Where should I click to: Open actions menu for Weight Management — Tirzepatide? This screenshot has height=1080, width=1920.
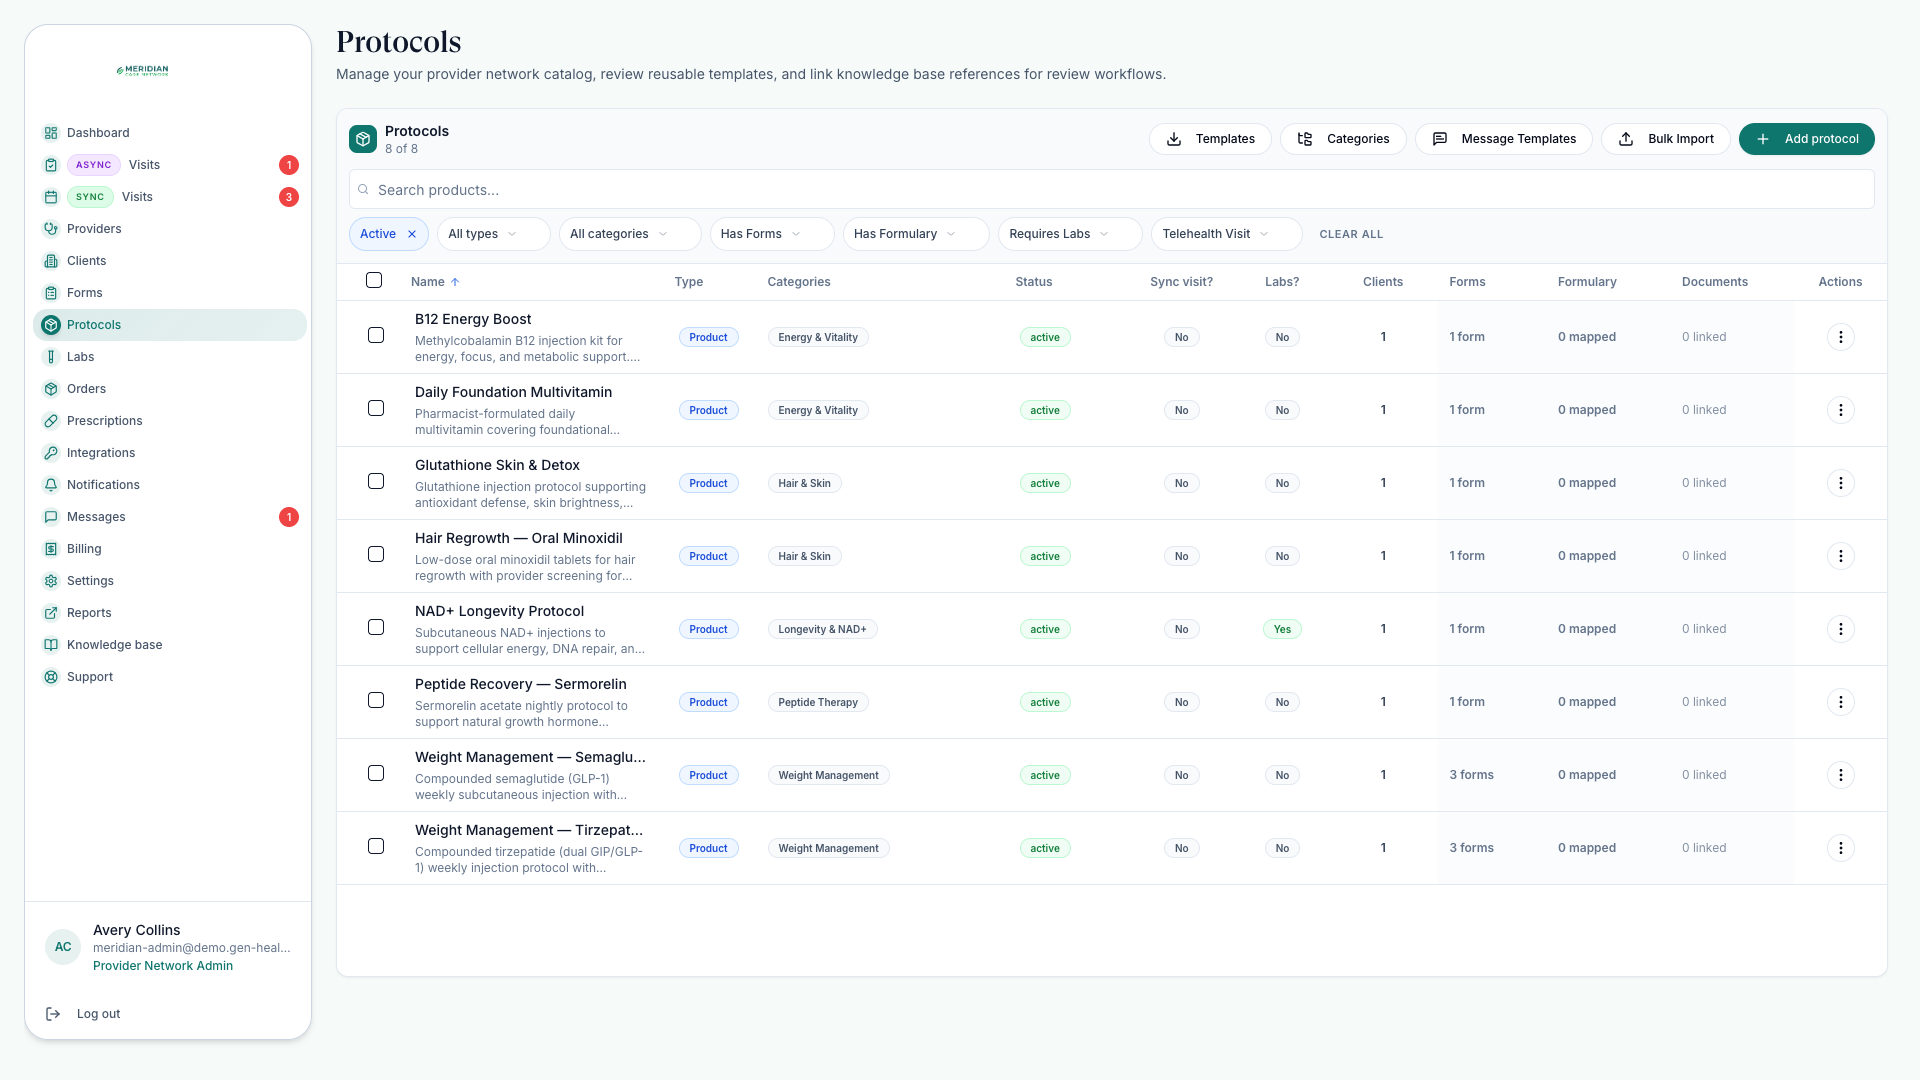[1840, 848]
